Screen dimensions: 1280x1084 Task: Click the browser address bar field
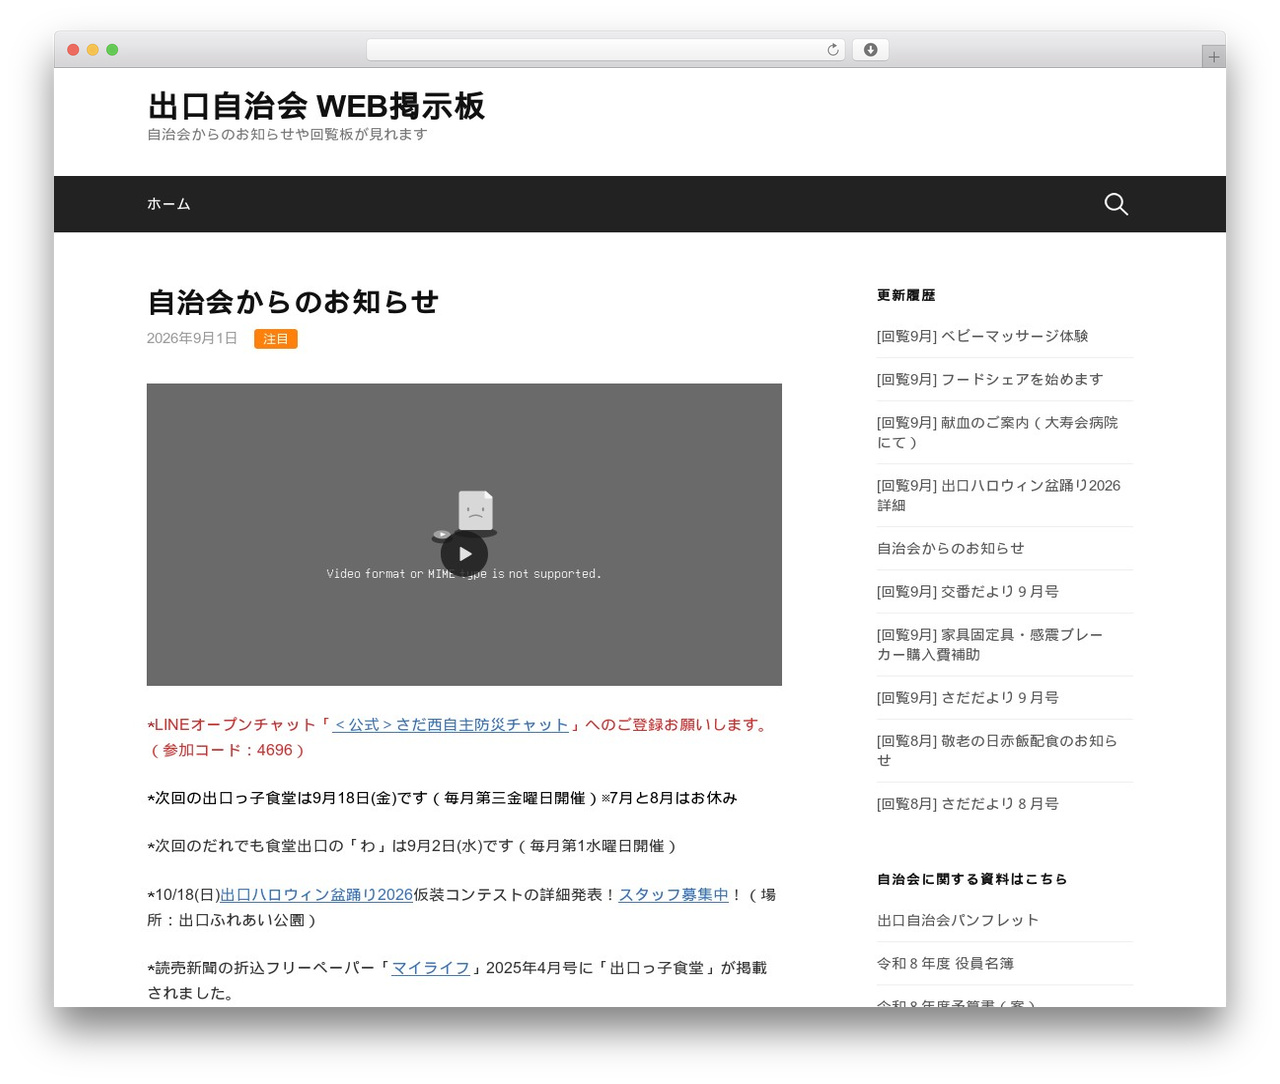605,50
